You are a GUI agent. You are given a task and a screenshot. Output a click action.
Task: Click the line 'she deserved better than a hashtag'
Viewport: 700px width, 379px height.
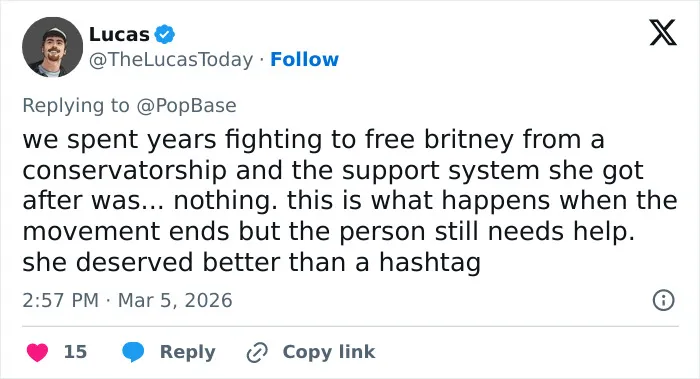pyautogui.click(x=251, y=262)
